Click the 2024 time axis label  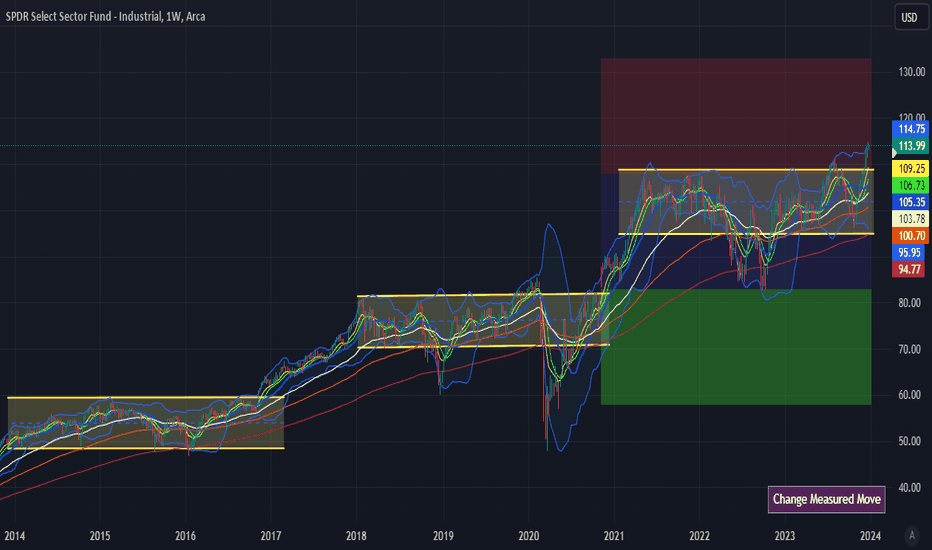870,536
